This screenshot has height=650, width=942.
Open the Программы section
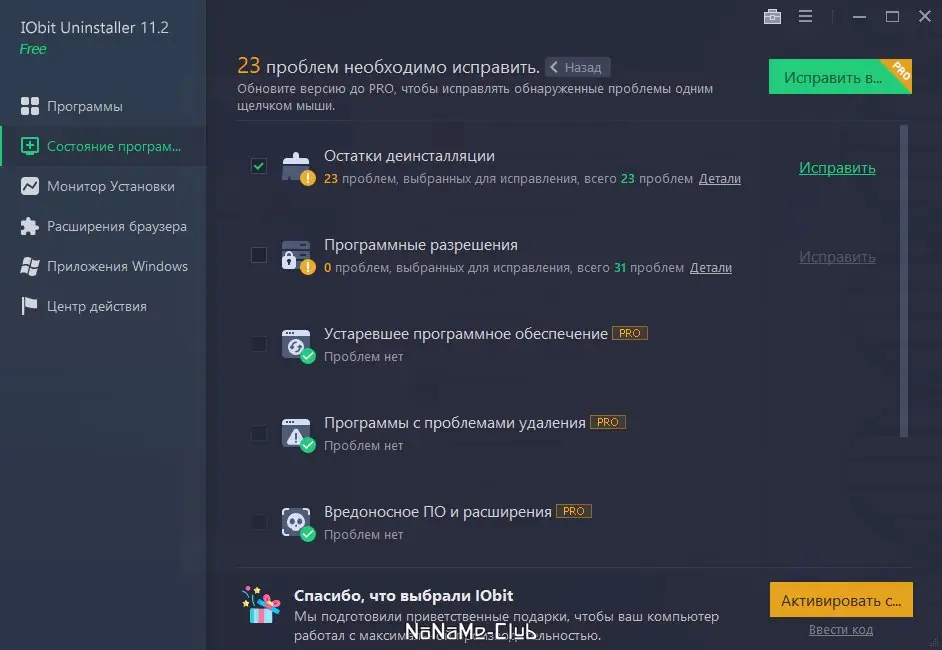tap(103, 106)
